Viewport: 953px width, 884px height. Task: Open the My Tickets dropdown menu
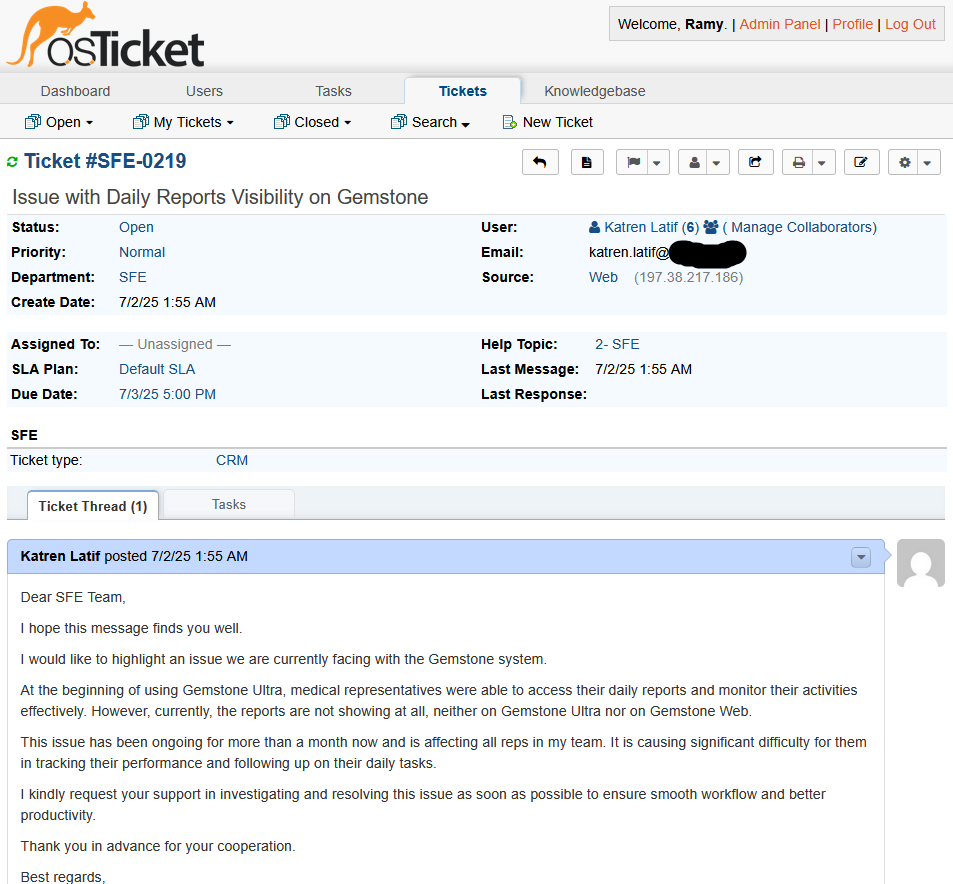(x=183, y=122)
